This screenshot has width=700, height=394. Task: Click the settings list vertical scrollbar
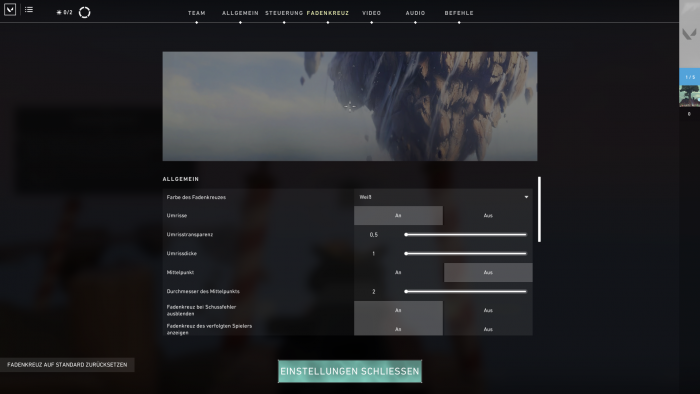(x=539, y=209)
